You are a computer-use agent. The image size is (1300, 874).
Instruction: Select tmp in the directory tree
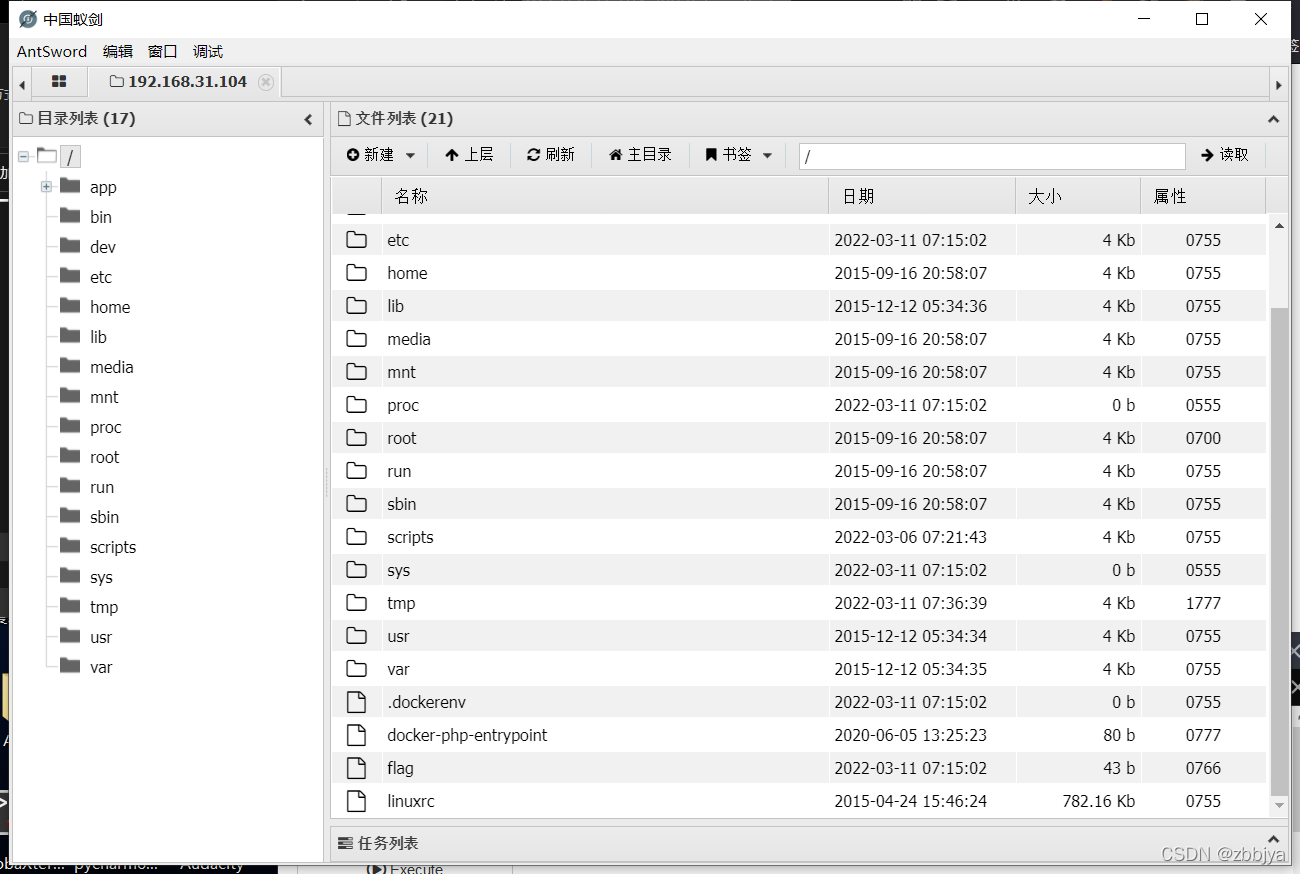click(104, 607)
